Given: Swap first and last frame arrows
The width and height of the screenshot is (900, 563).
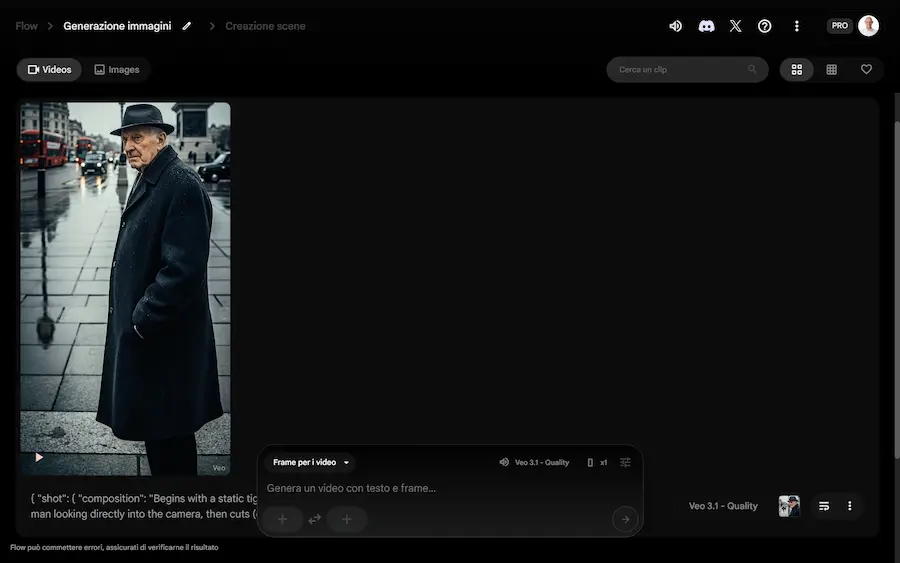Looking at the screenshot, I should point(314,519).
